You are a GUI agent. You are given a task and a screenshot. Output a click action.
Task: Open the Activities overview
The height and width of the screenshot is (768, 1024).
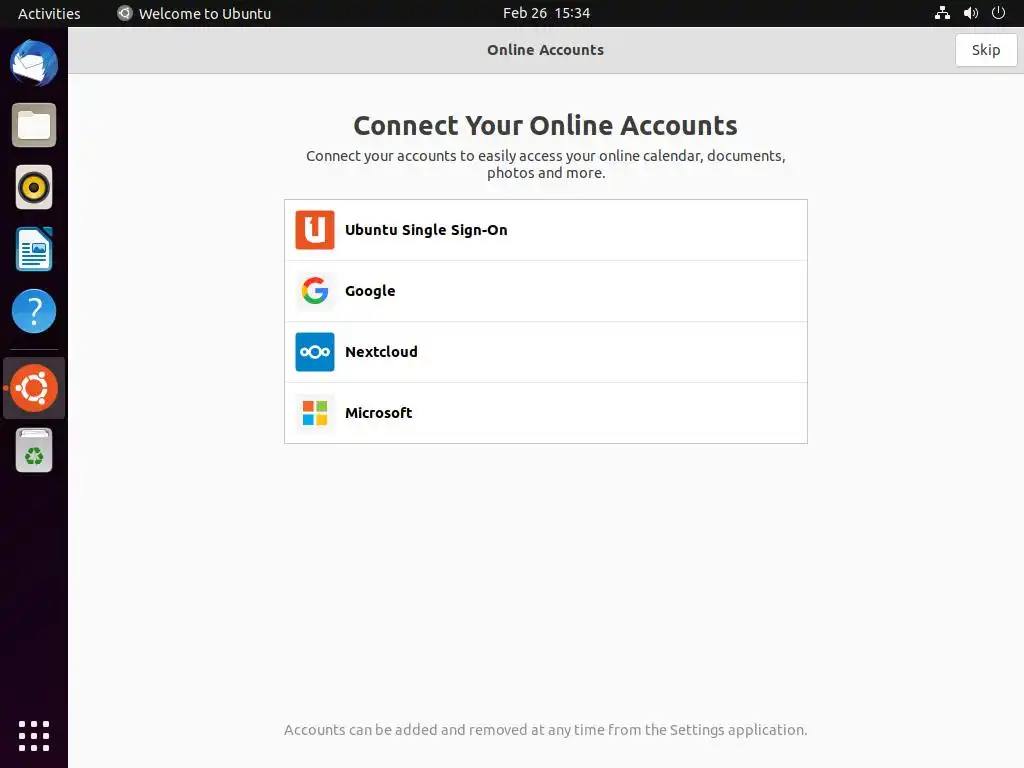click(x=49, y=13)
